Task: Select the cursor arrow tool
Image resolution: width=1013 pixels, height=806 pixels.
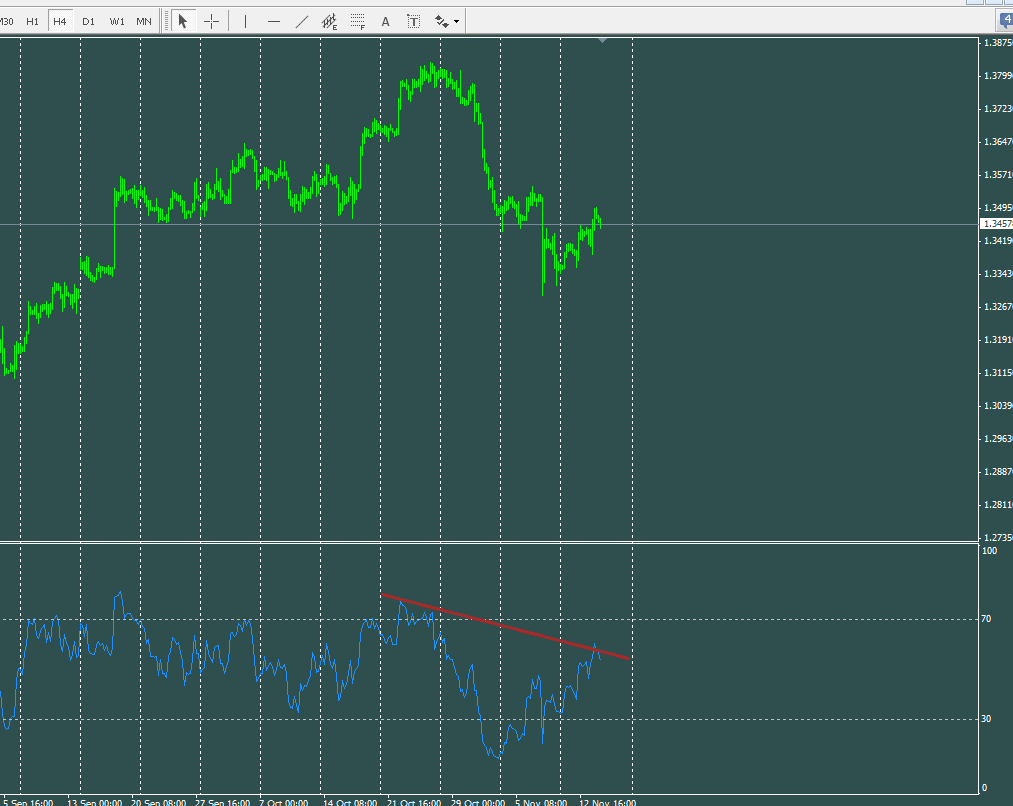Action: tap(183, 21)
